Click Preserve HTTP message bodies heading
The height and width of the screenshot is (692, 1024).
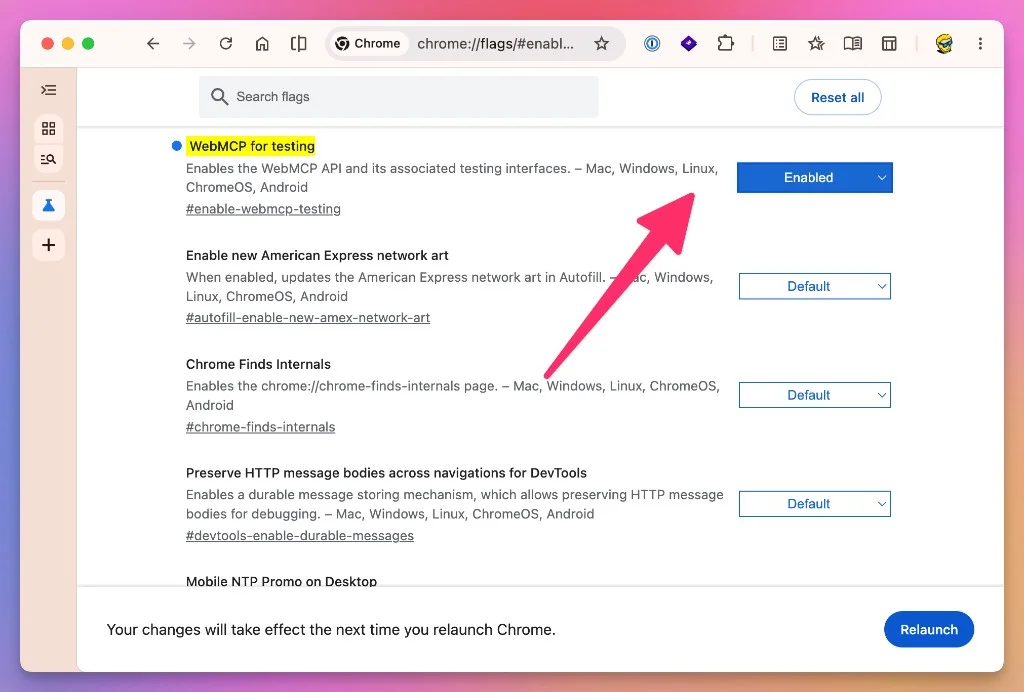click(386, 473)
